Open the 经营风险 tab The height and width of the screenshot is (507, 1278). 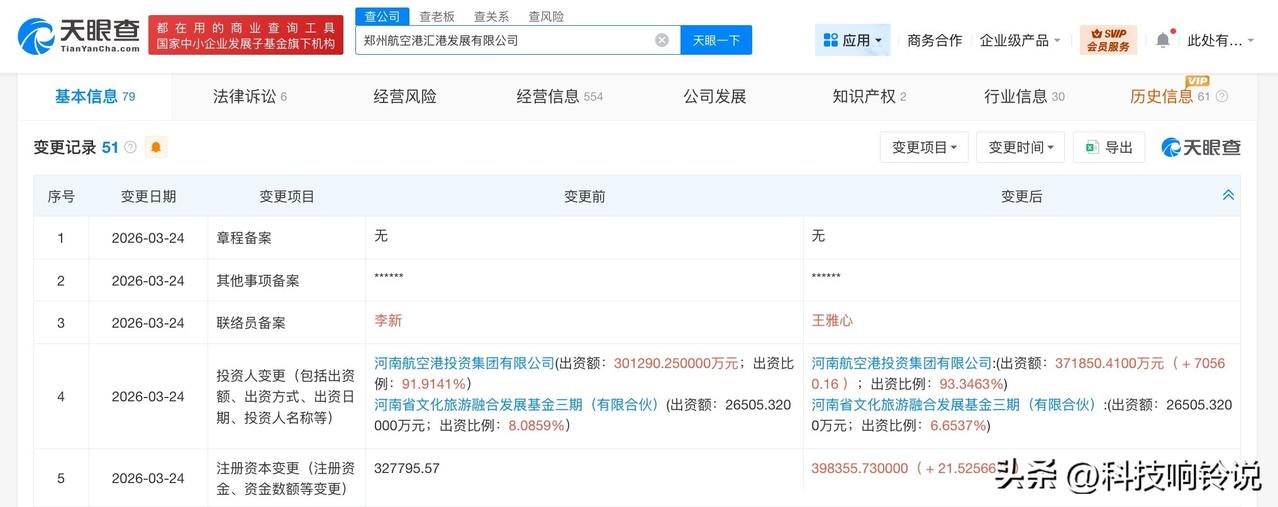(x=405, y=97)
